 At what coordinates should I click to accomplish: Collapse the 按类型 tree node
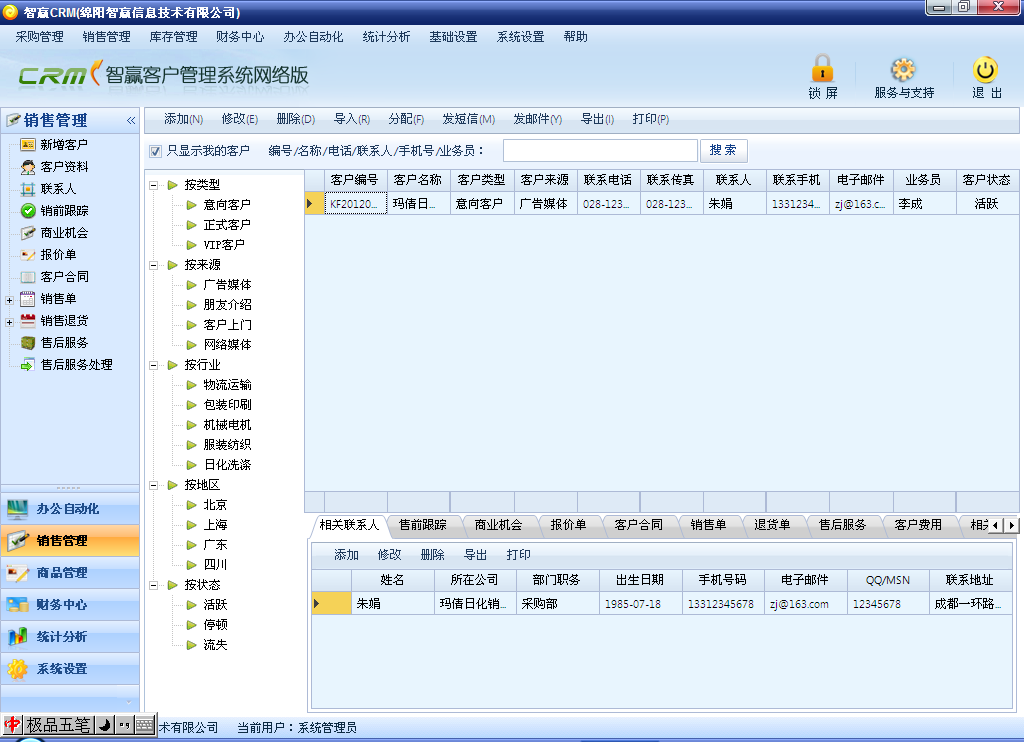click(x=153, y=186)
